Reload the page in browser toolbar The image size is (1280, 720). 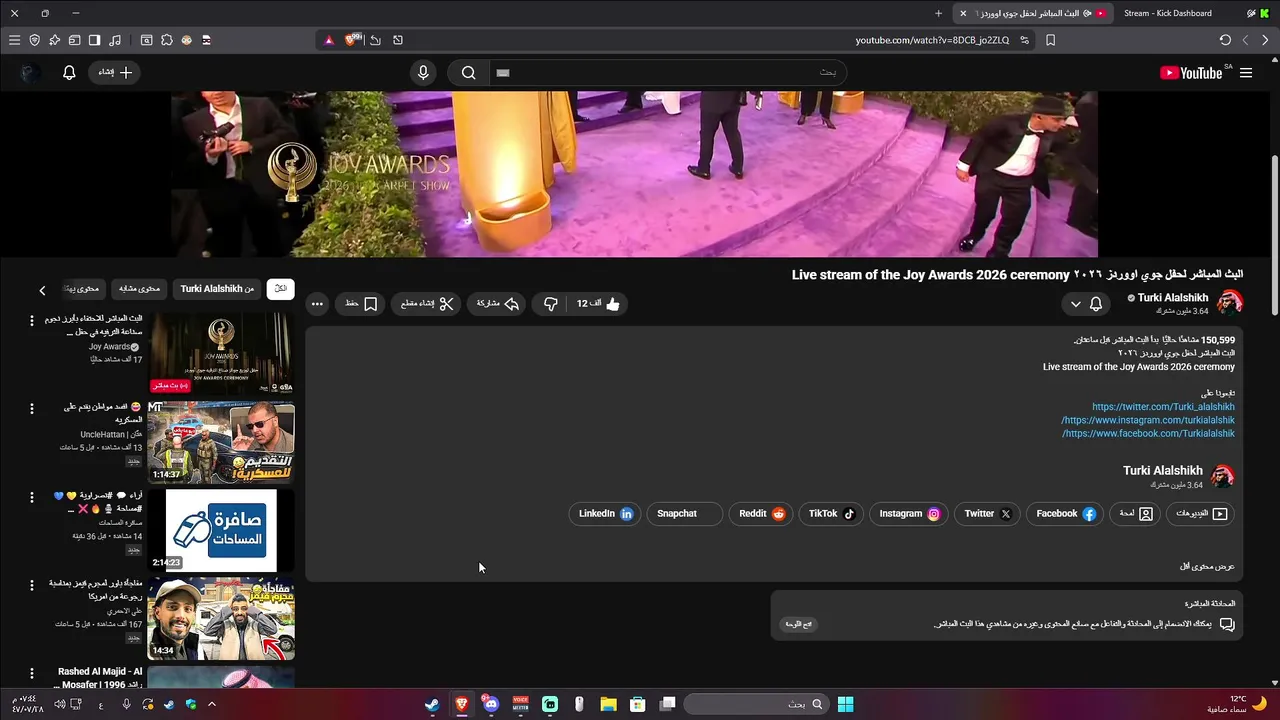tap(1225, 40)
